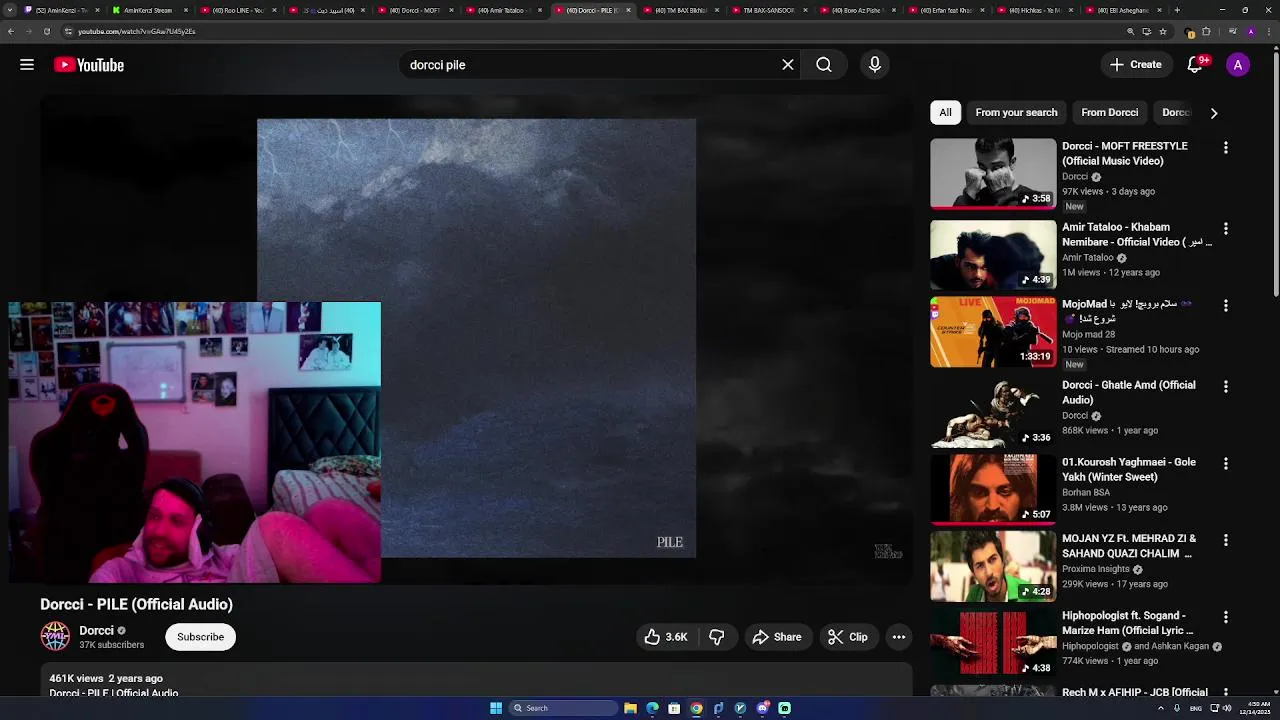Open a new browser tab
1280x720 pixels.
[x=1177, y=10]
